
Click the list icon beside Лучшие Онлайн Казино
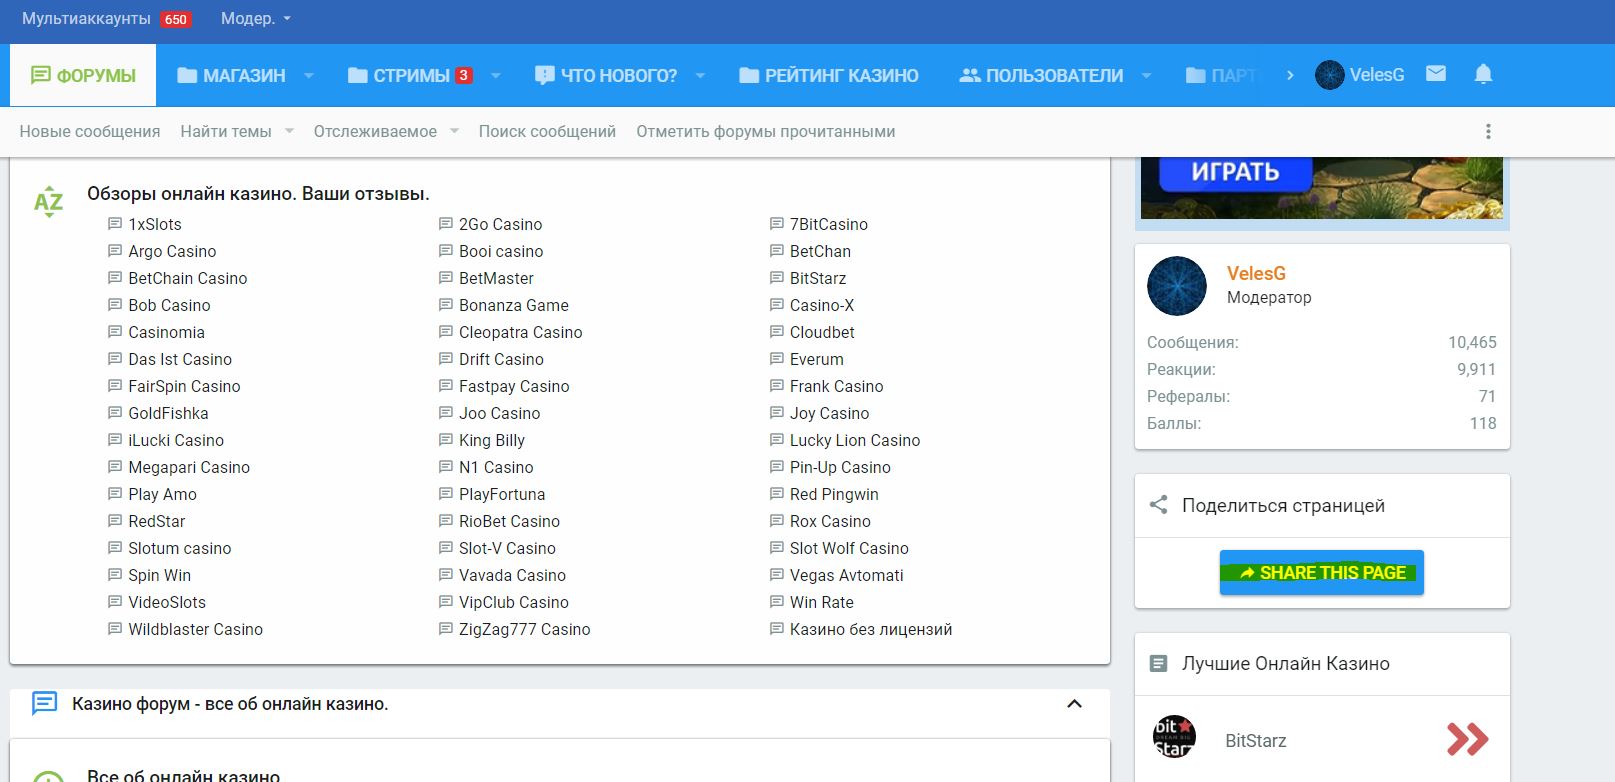click(x=1158, y=663)
